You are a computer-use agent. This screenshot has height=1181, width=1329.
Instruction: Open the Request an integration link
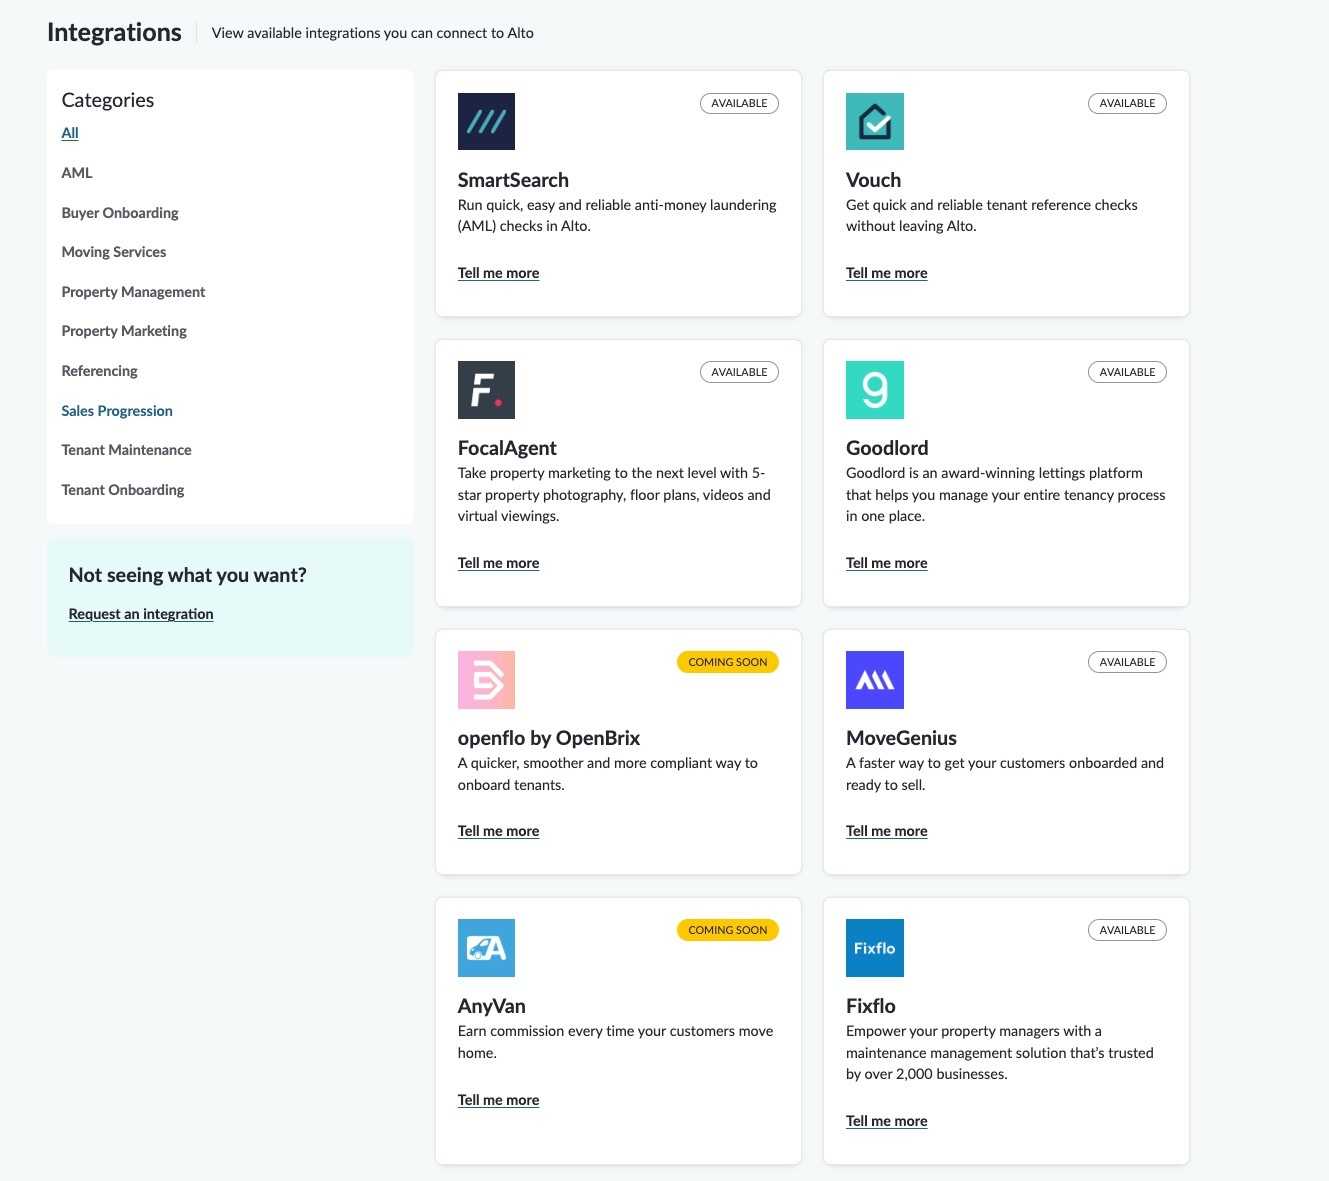[141, 614]
